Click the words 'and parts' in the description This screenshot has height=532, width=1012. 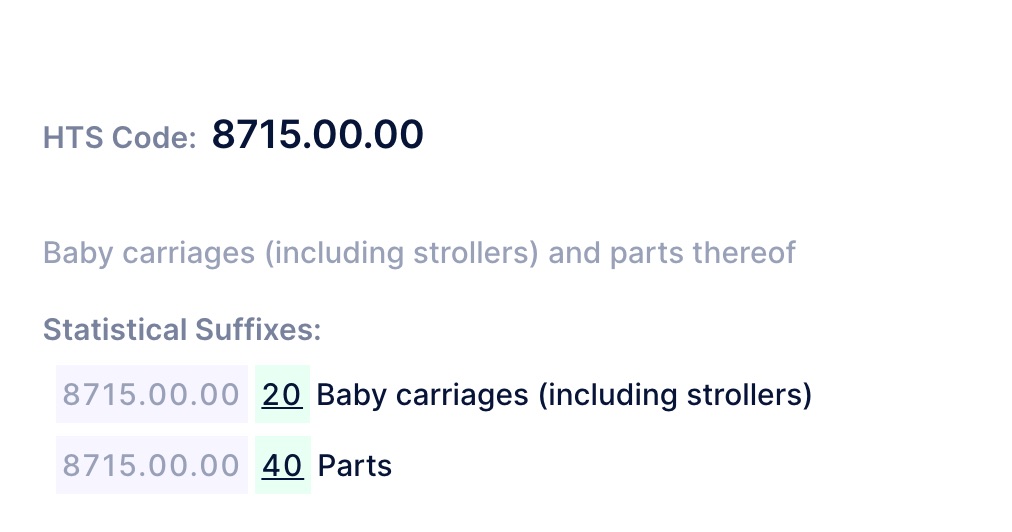(x=615, y=253)
